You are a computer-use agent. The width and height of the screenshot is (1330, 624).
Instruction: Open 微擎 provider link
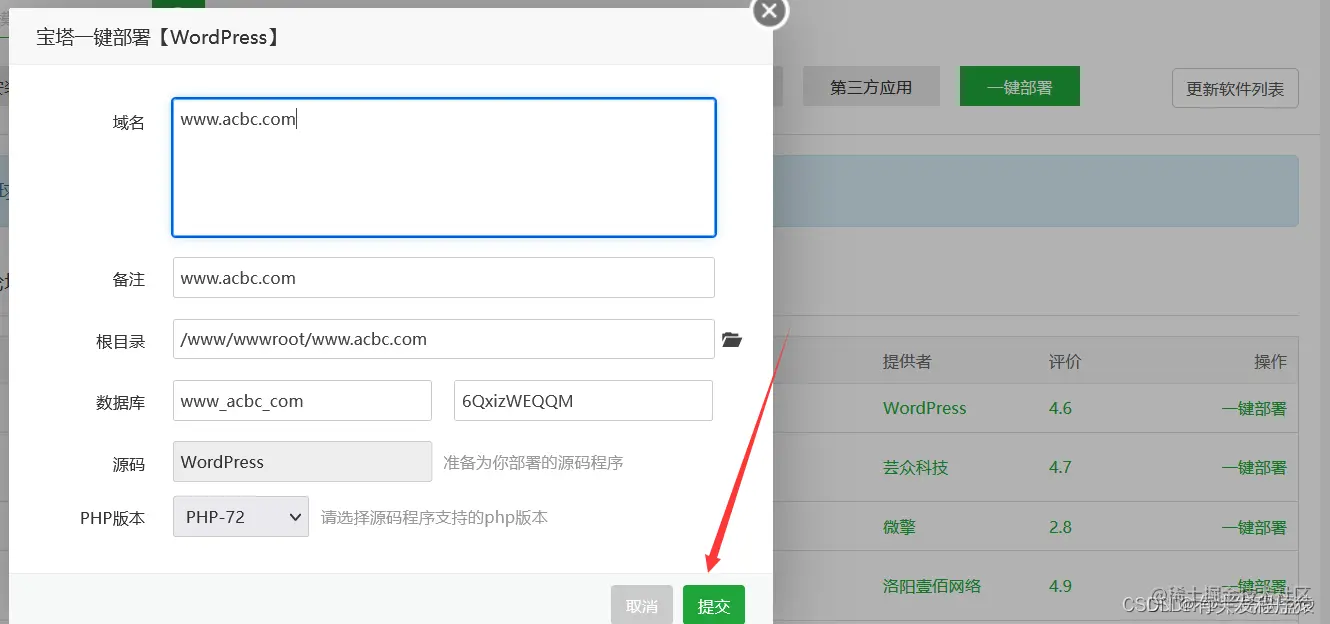coord(899,527)
